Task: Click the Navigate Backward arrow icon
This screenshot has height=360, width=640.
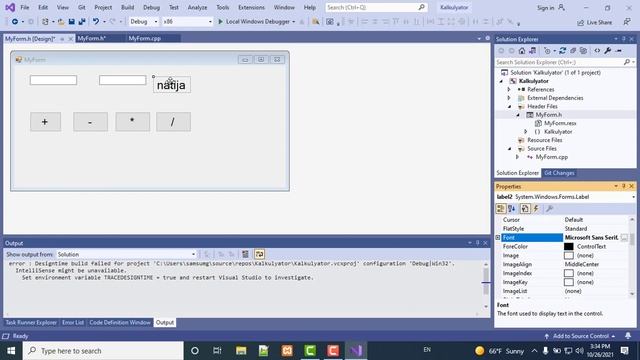Action: tap(15, 22)
